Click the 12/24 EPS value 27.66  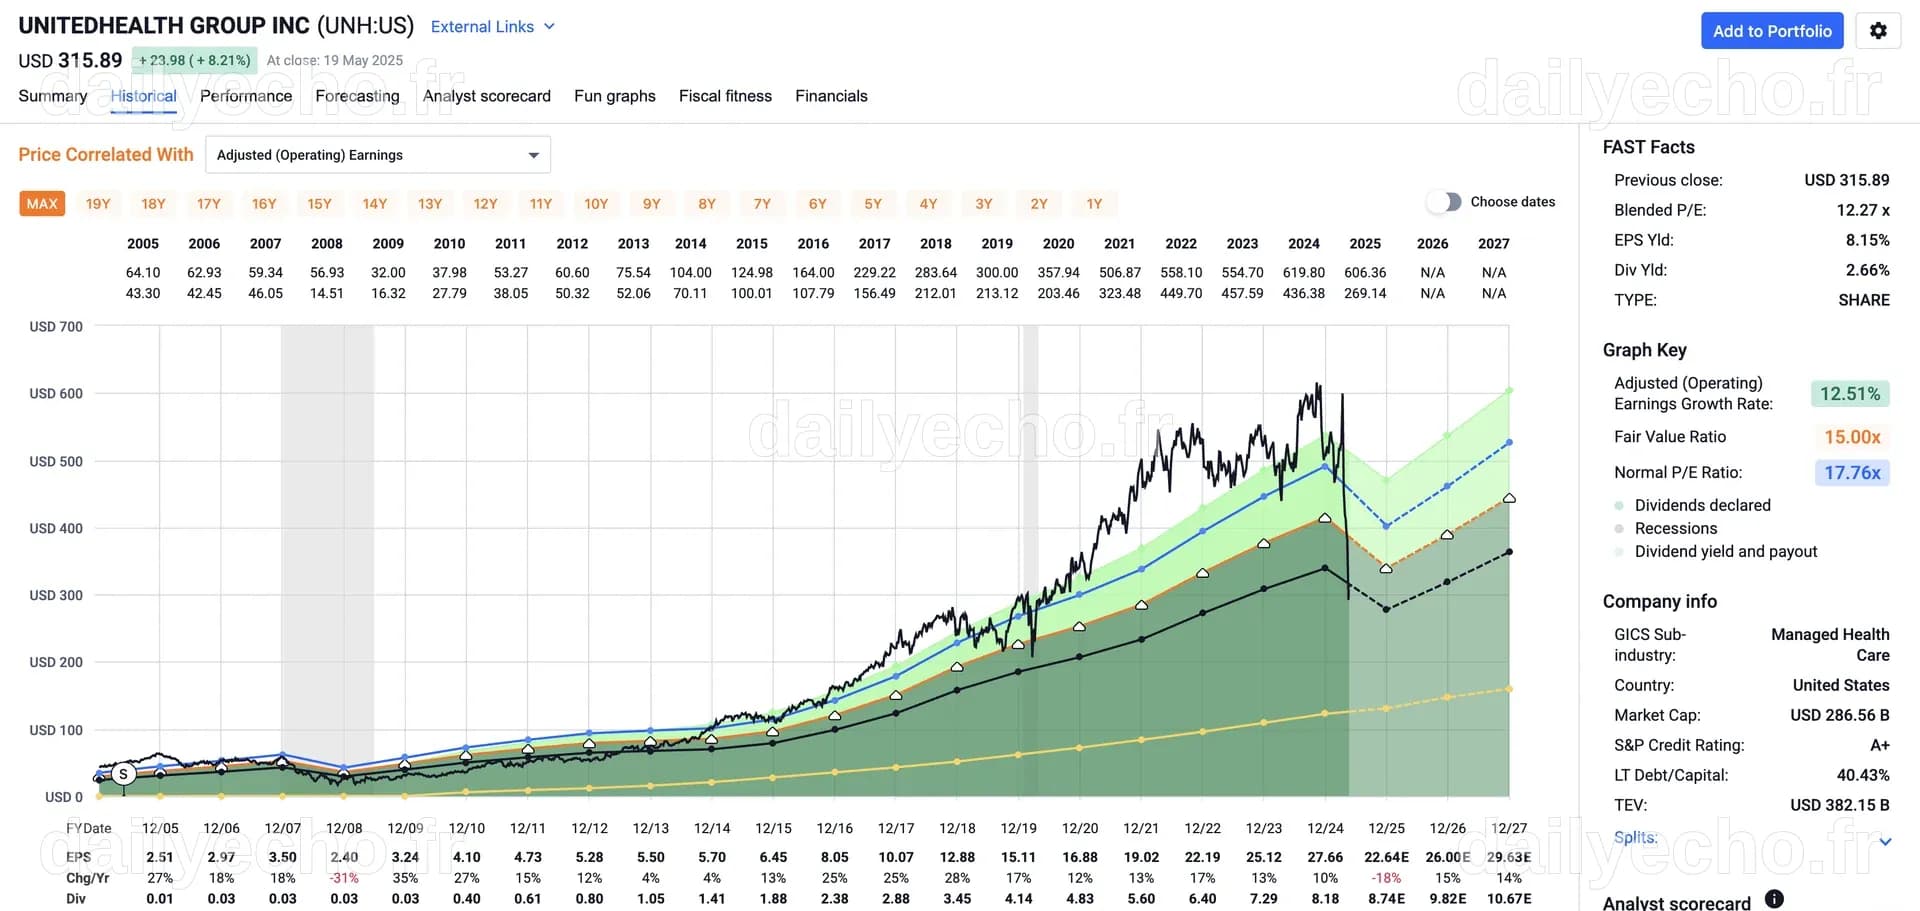point(1325,858)
